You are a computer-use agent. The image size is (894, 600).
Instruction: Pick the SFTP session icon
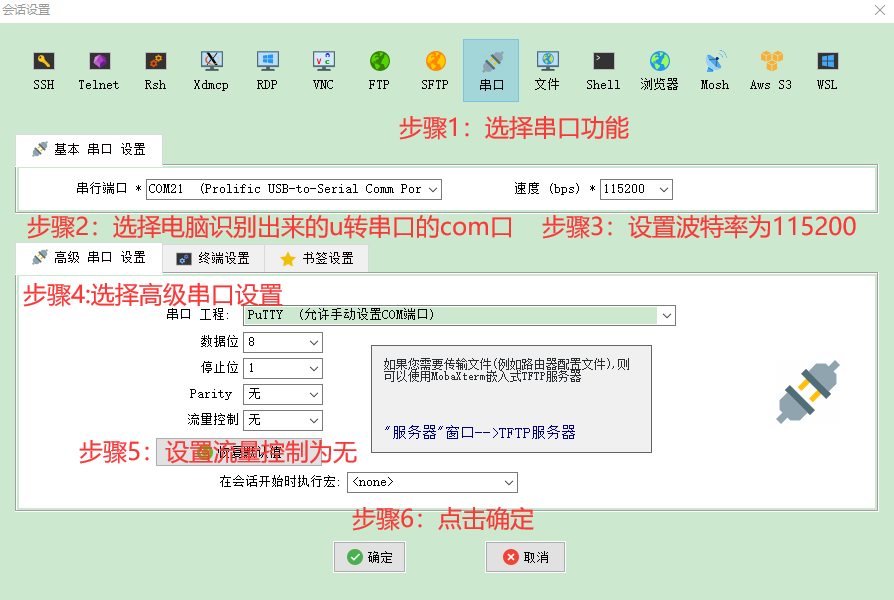(x=435, y=71)
